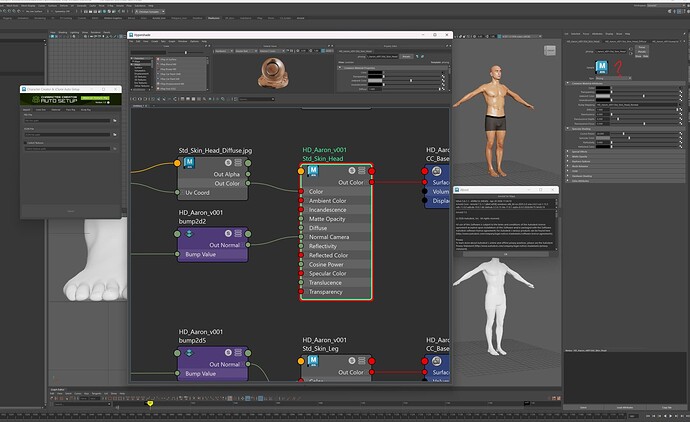Collapse Specular Shading section in Attribute Editor
Image resolution: width=690 pixels, height=422 pixels.
point(568,128)
